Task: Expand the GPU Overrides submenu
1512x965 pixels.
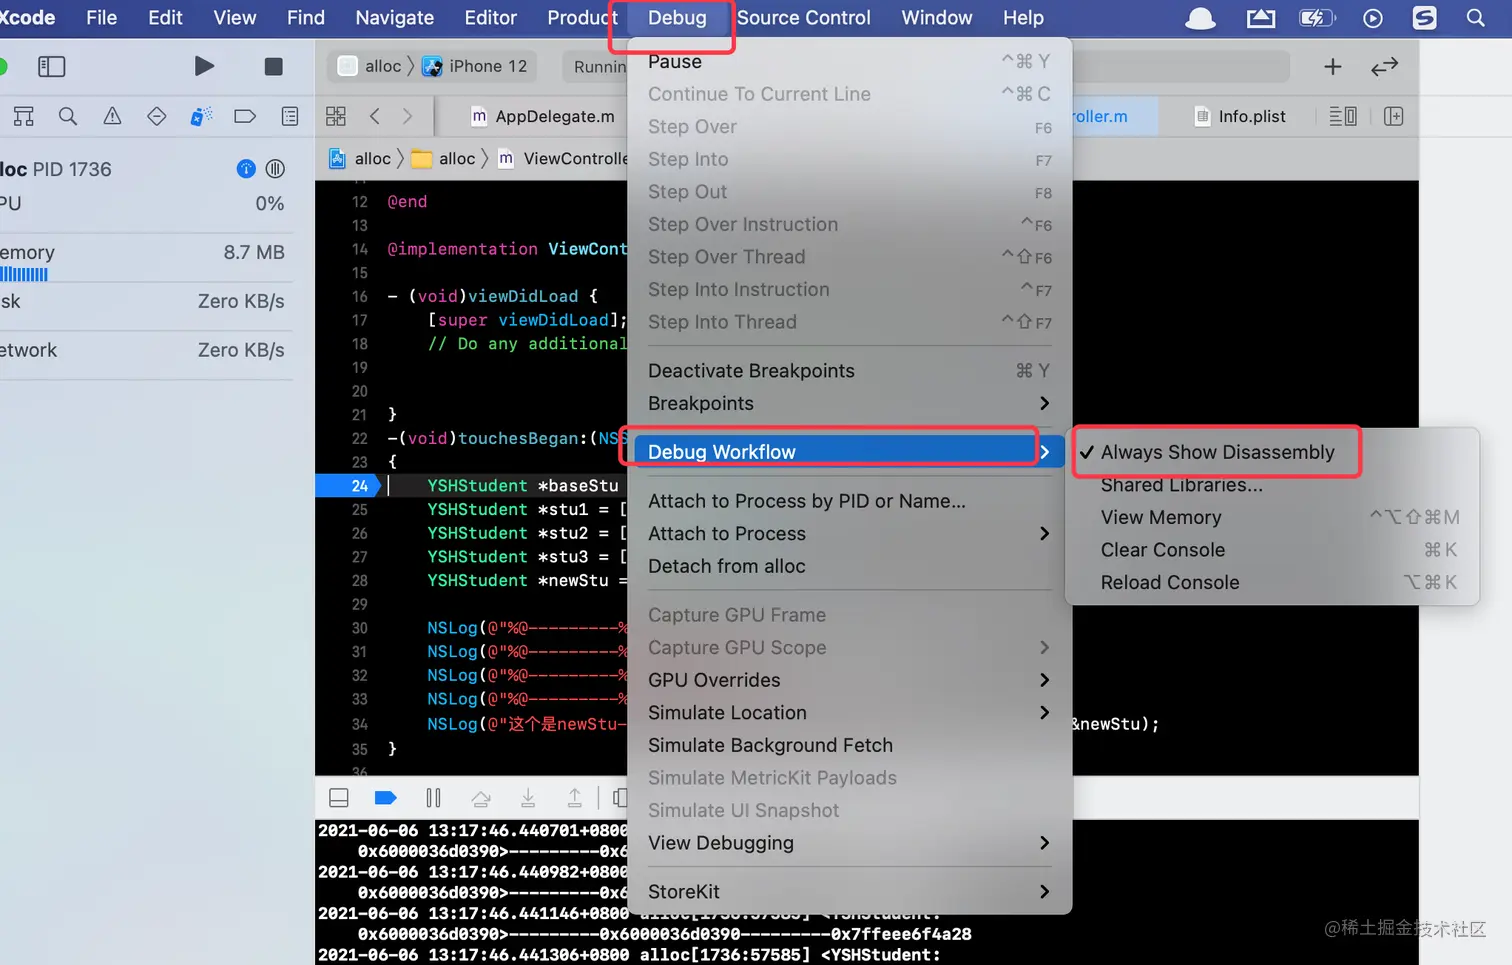Action: 849,680
